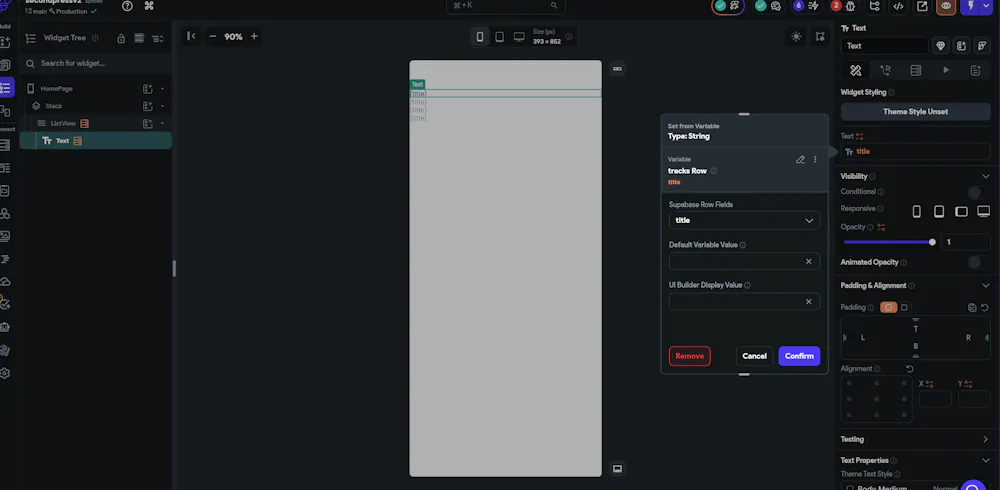This screenshot has width=1000, height=490.
Task: Clear the Default Variable Value field
Action: click(809, 261)
